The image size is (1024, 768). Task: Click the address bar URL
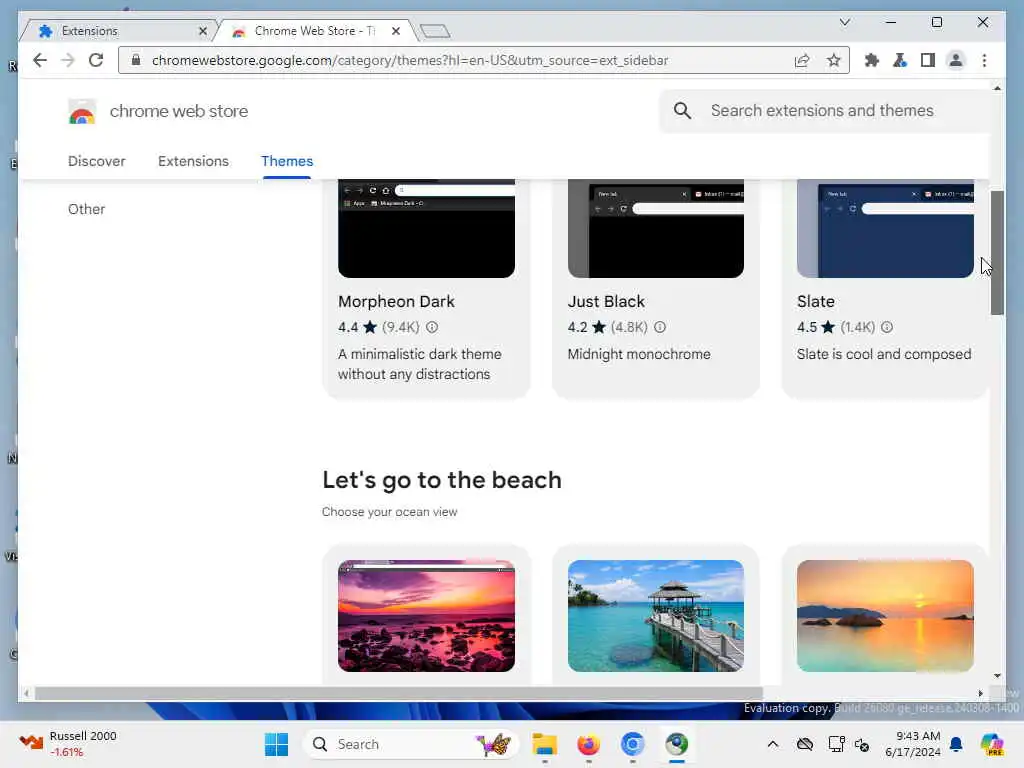click(x=409, y=60)
